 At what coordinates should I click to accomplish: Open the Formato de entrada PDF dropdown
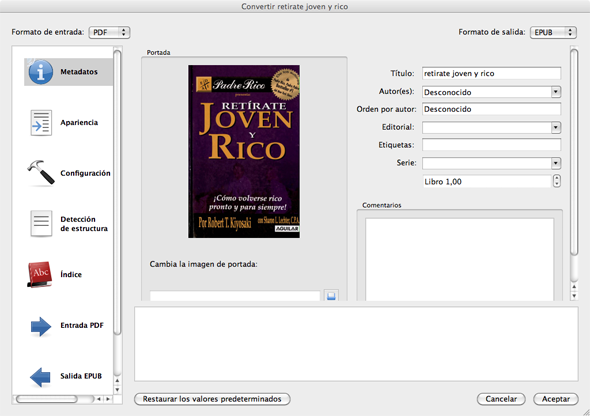click(x=109, y=32)
